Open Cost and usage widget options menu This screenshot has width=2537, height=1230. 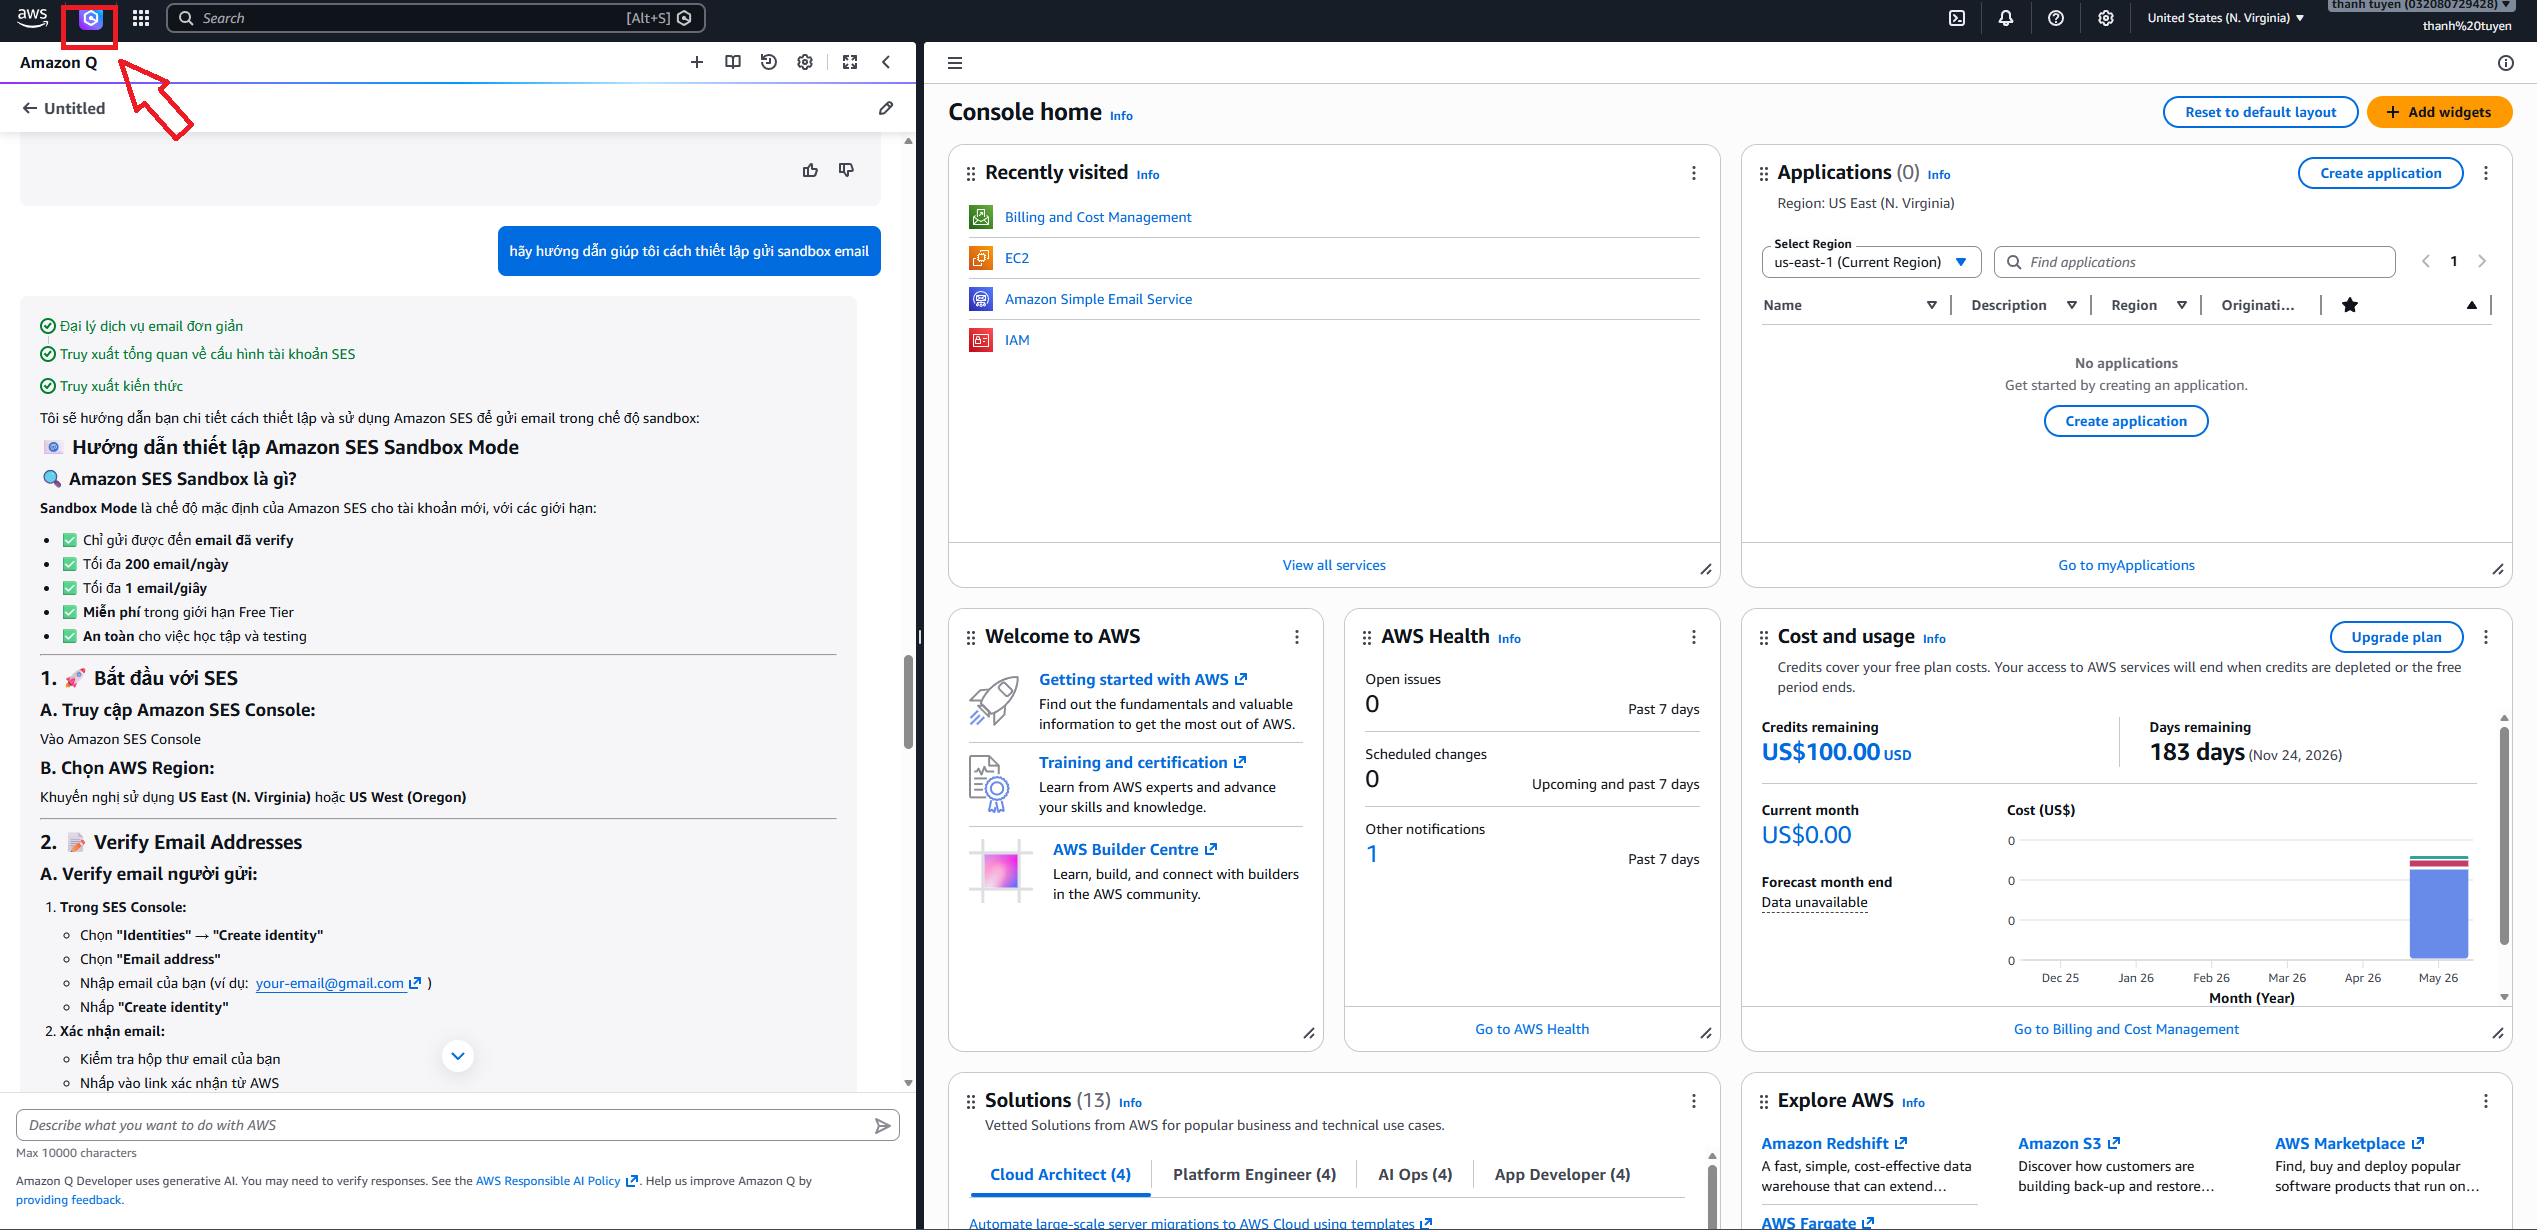click(x=2486, y=637)
